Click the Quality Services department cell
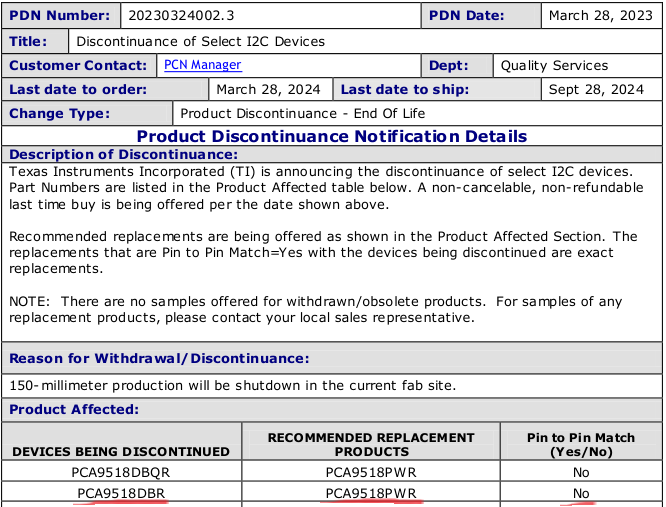 [x=554, y=65]
